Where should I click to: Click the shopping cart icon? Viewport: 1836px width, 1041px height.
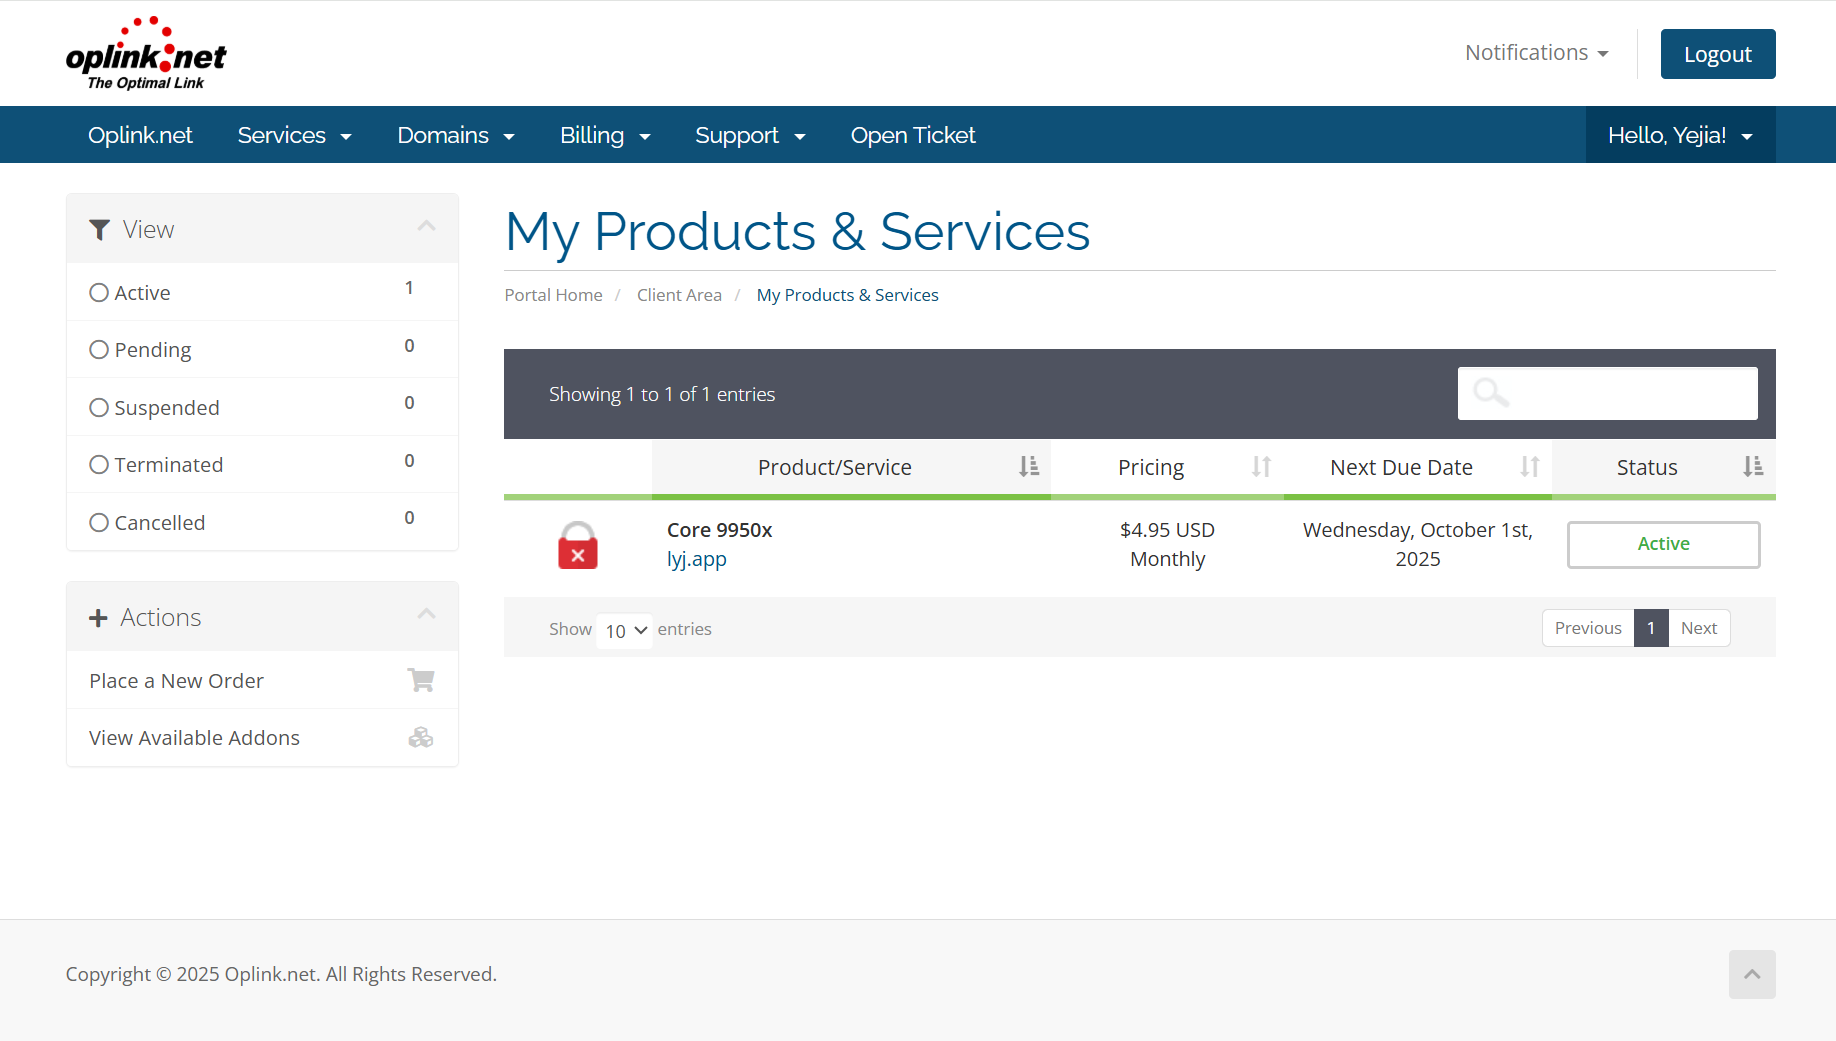pyautogui.click(x=421, y=680)
